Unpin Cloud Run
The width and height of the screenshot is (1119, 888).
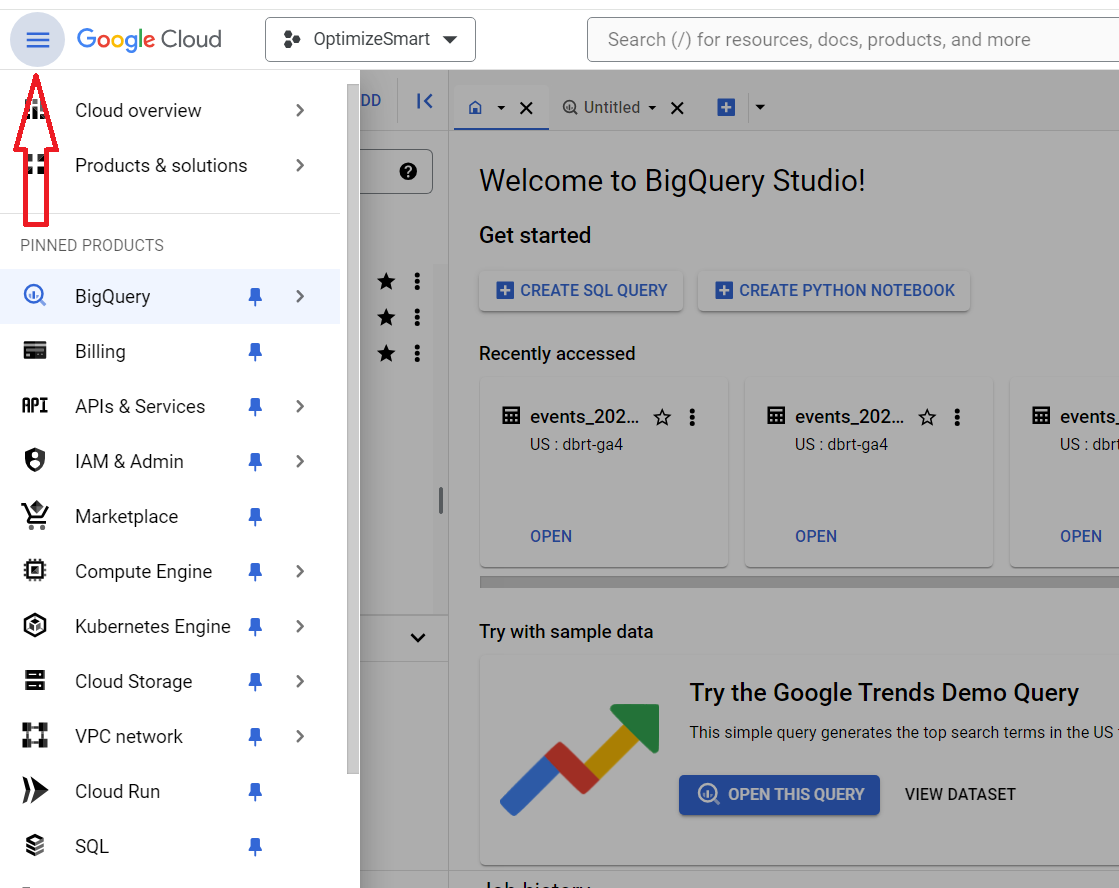255,791
